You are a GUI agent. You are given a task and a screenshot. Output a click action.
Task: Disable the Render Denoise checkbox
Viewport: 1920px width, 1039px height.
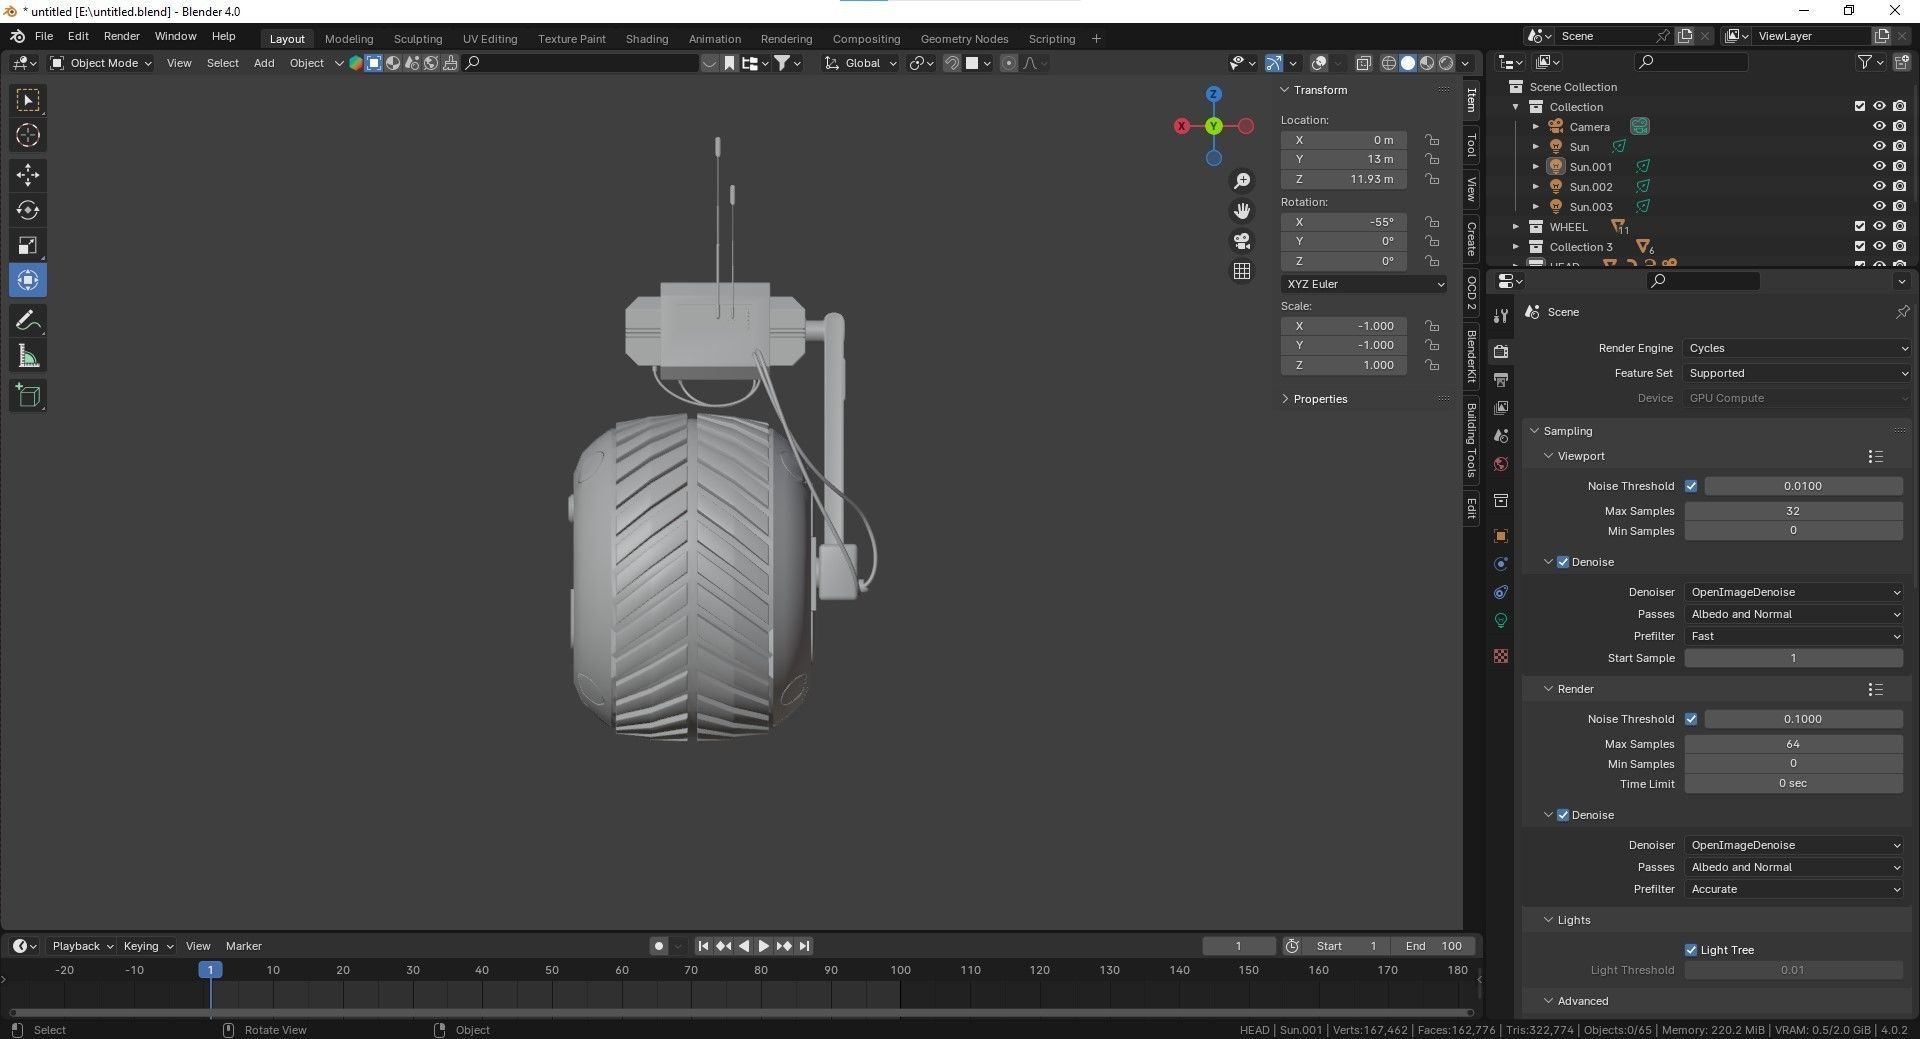1563,815
